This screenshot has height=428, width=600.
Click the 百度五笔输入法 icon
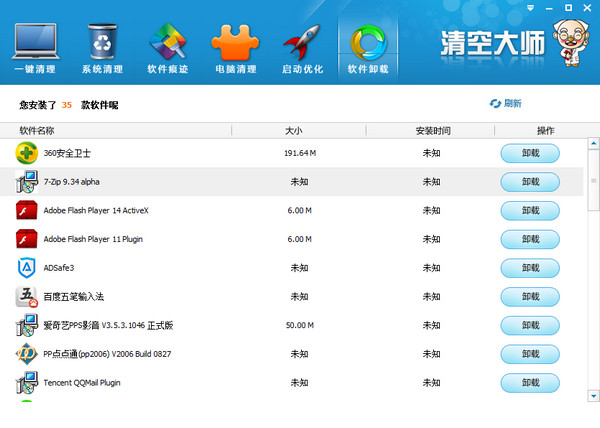click(26, 296)
